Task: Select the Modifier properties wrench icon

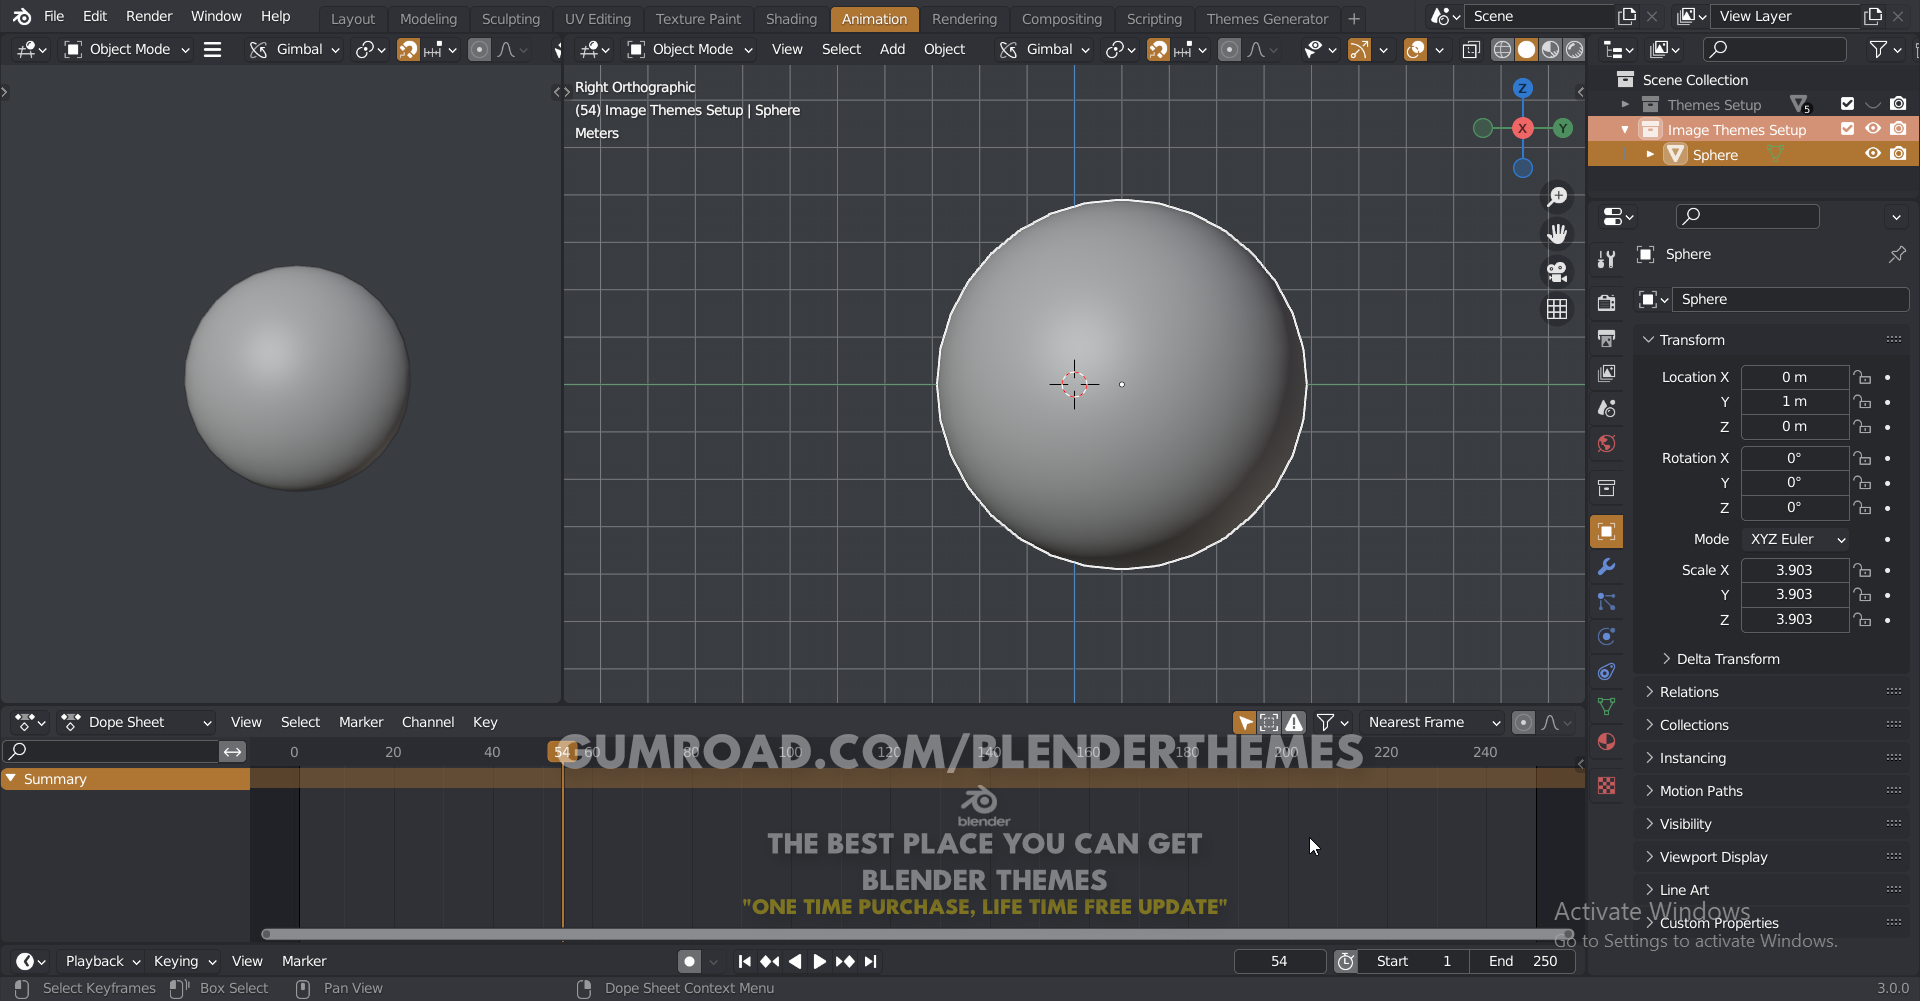Action: click(1607, 567)
